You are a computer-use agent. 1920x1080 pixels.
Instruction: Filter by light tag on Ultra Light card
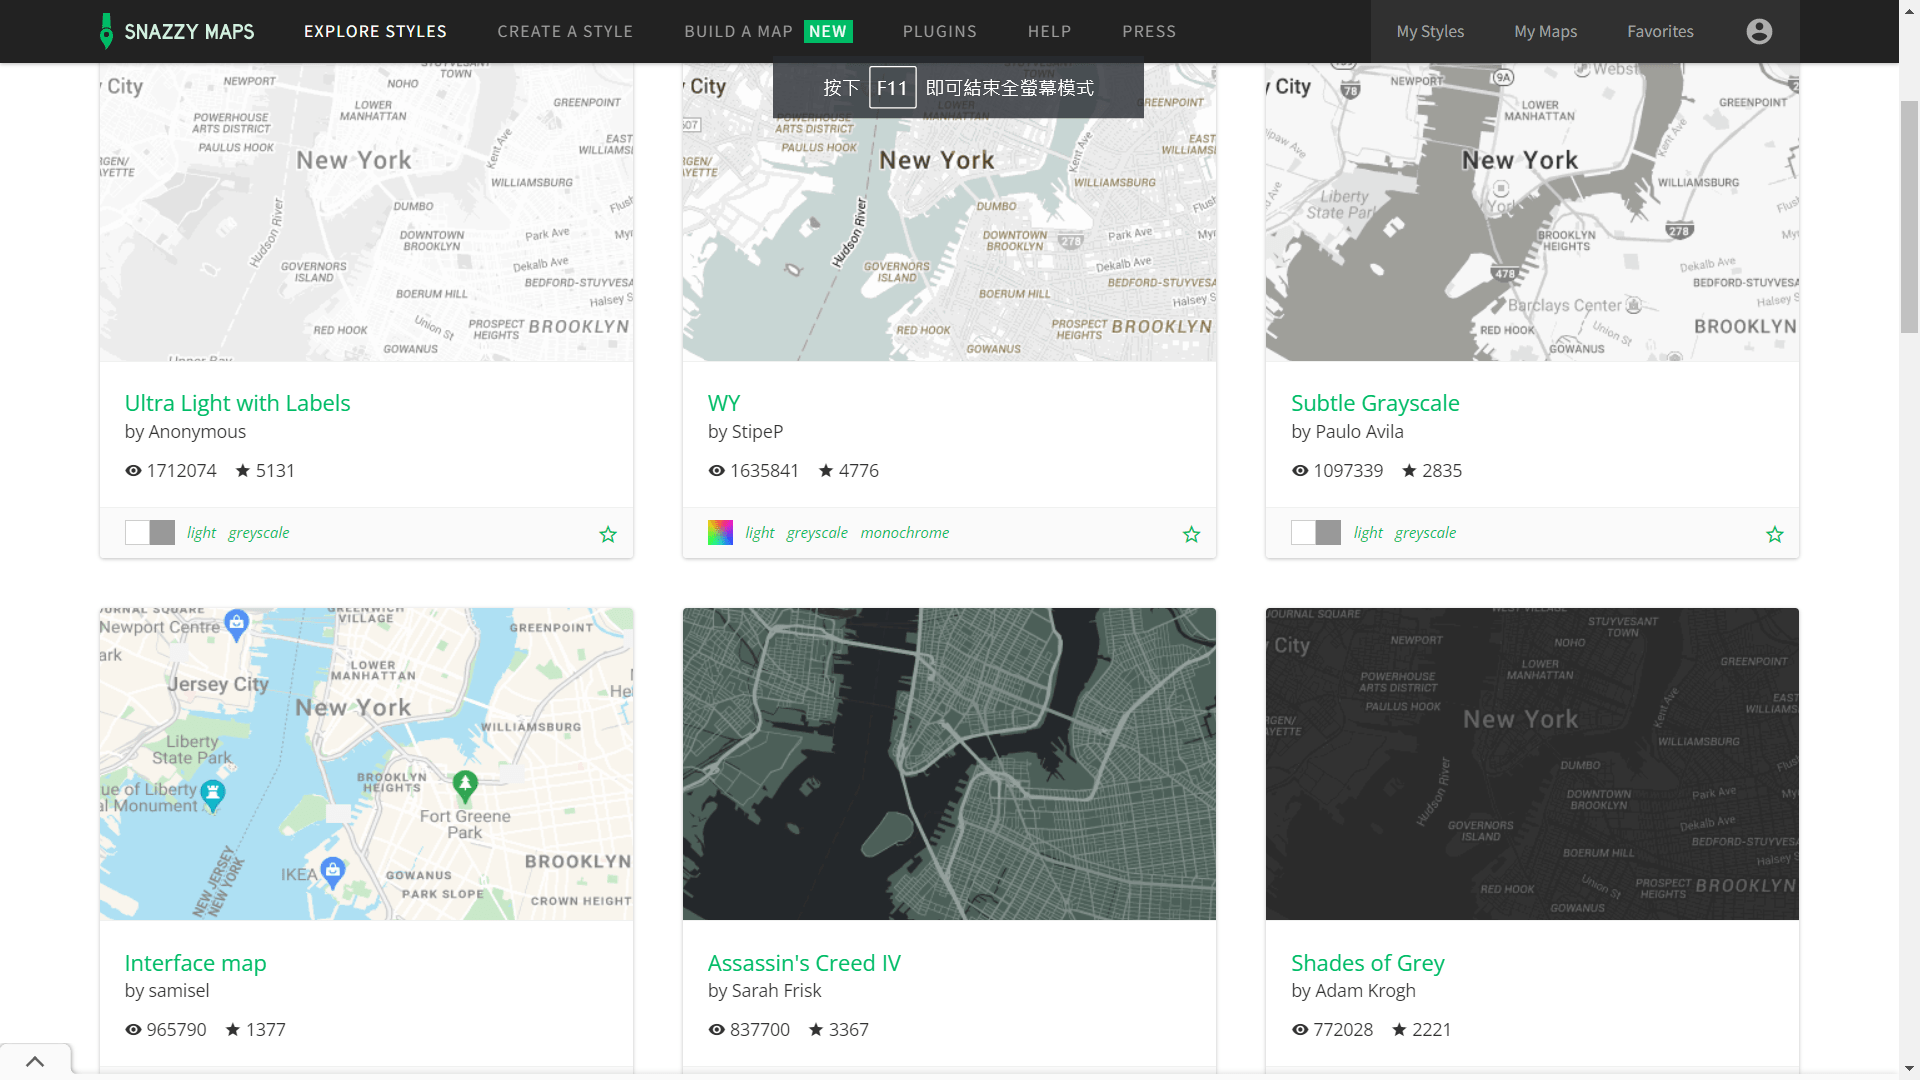[x=201, y=532]
